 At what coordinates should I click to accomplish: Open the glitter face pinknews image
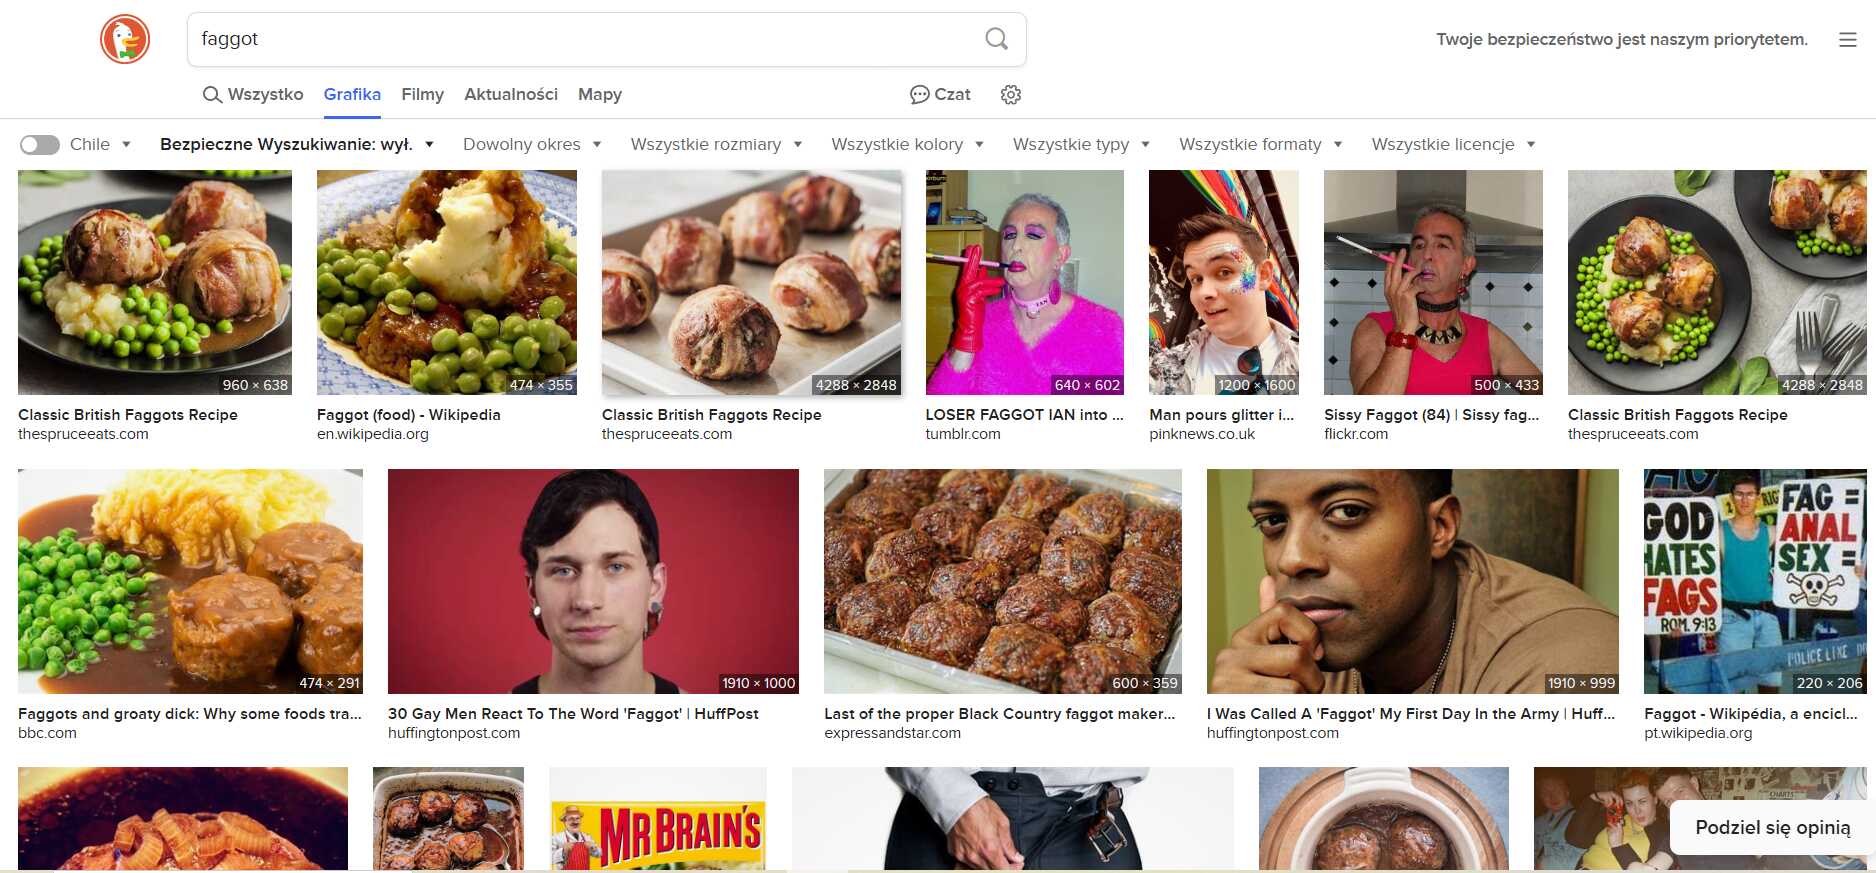[1224, 282]
